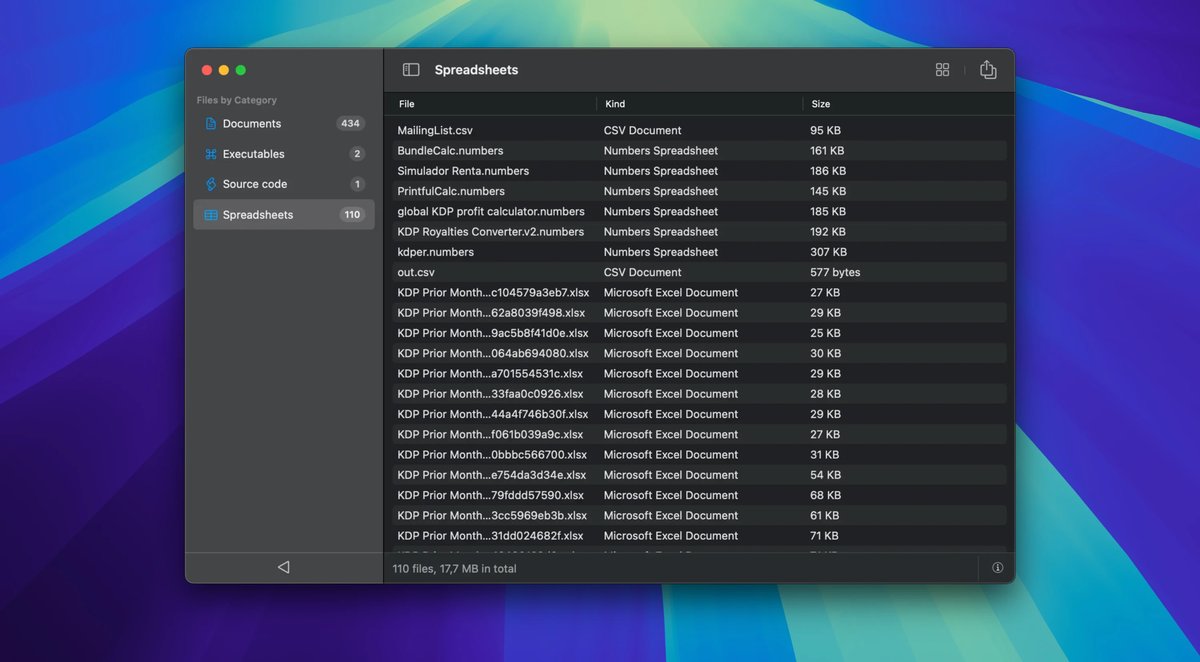
Task: Switch to grid view icon
Action: pyautogui.click(x=942, y=70)
